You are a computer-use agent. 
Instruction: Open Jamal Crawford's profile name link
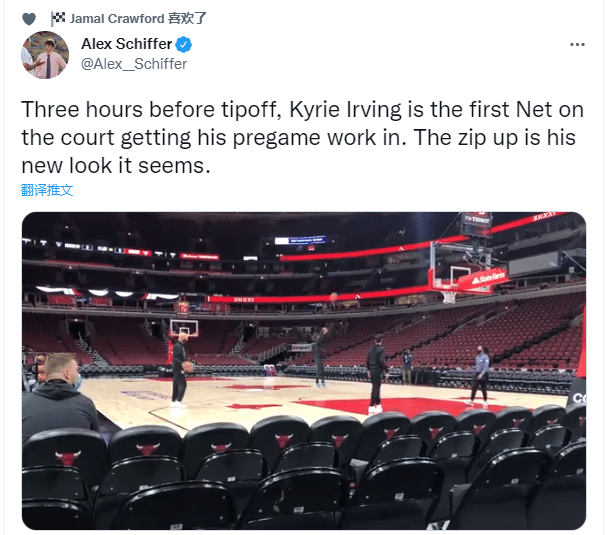click(x=118, y=19)
